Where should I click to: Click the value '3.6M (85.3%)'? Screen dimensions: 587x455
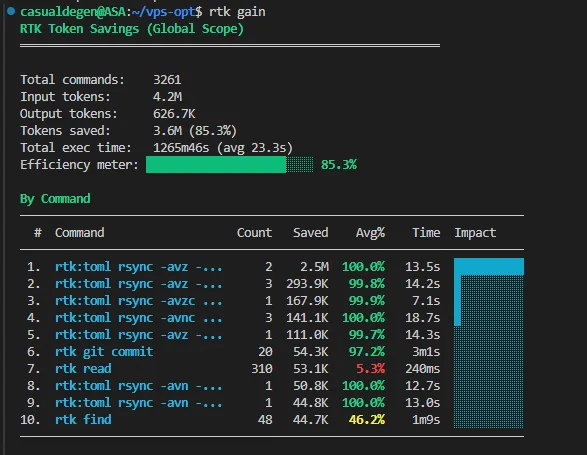[195, 131]
